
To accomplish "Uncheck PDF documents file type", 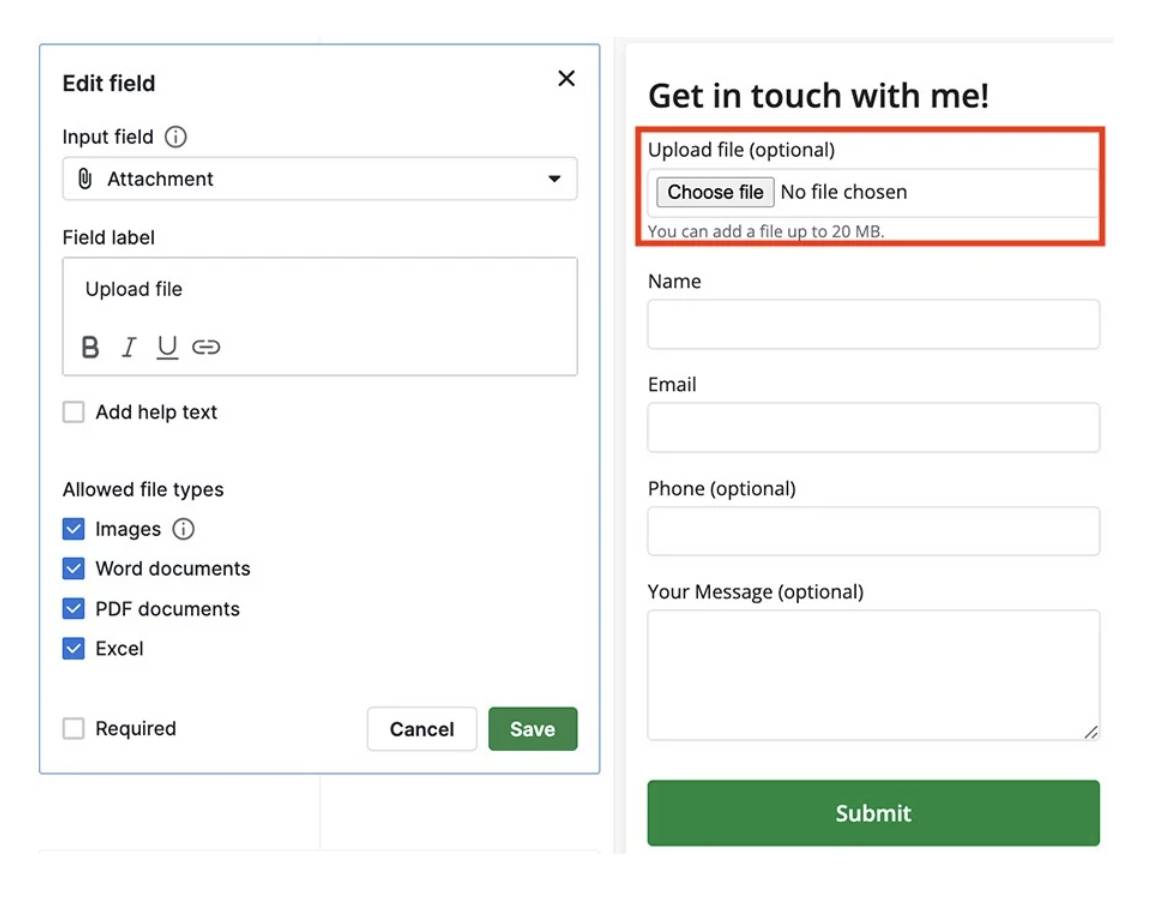I will point(74,609).
